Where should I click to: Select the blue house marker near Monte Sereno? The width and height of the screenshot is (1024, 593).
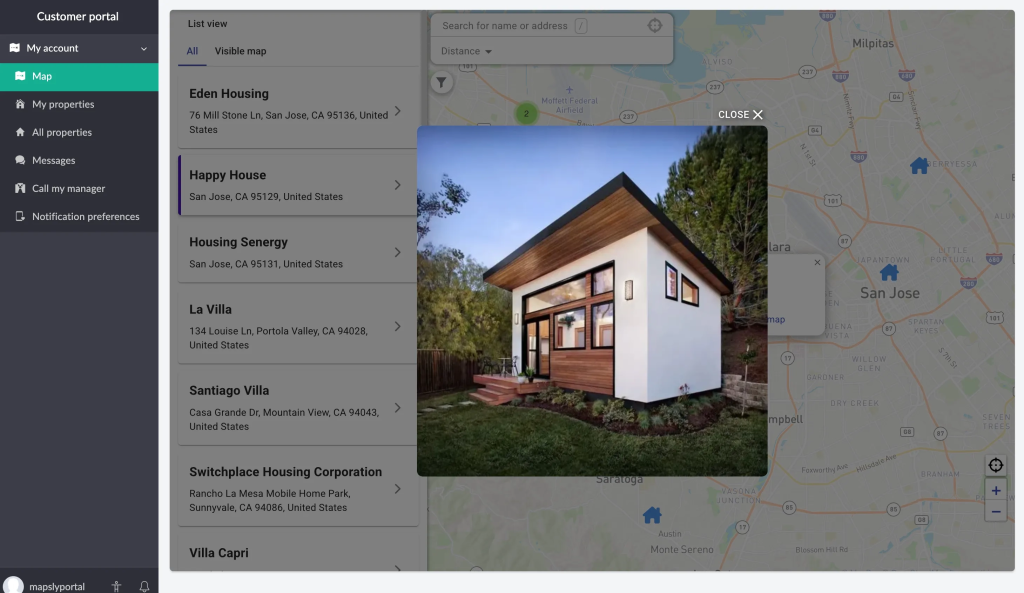tap(652, 515)
